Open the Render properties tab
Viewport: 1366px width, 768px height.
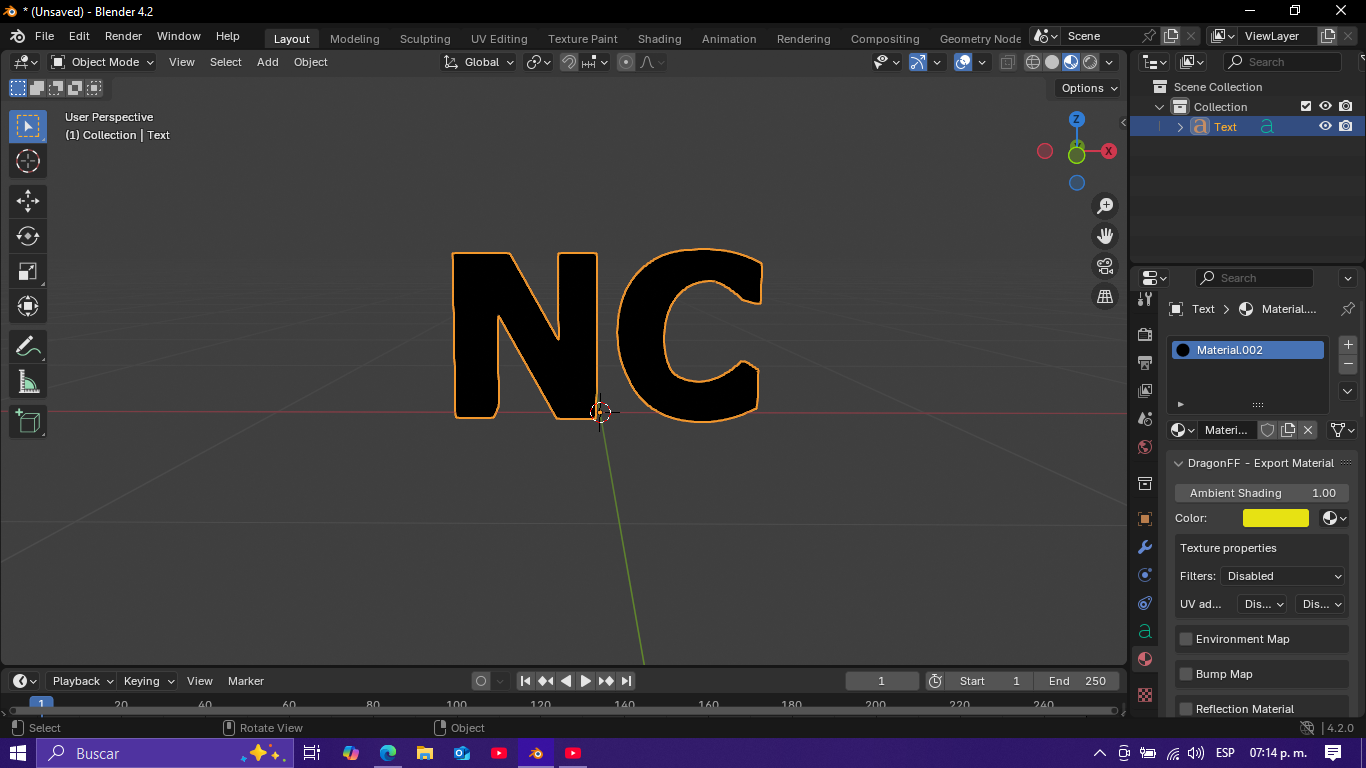click(1145, 334)
